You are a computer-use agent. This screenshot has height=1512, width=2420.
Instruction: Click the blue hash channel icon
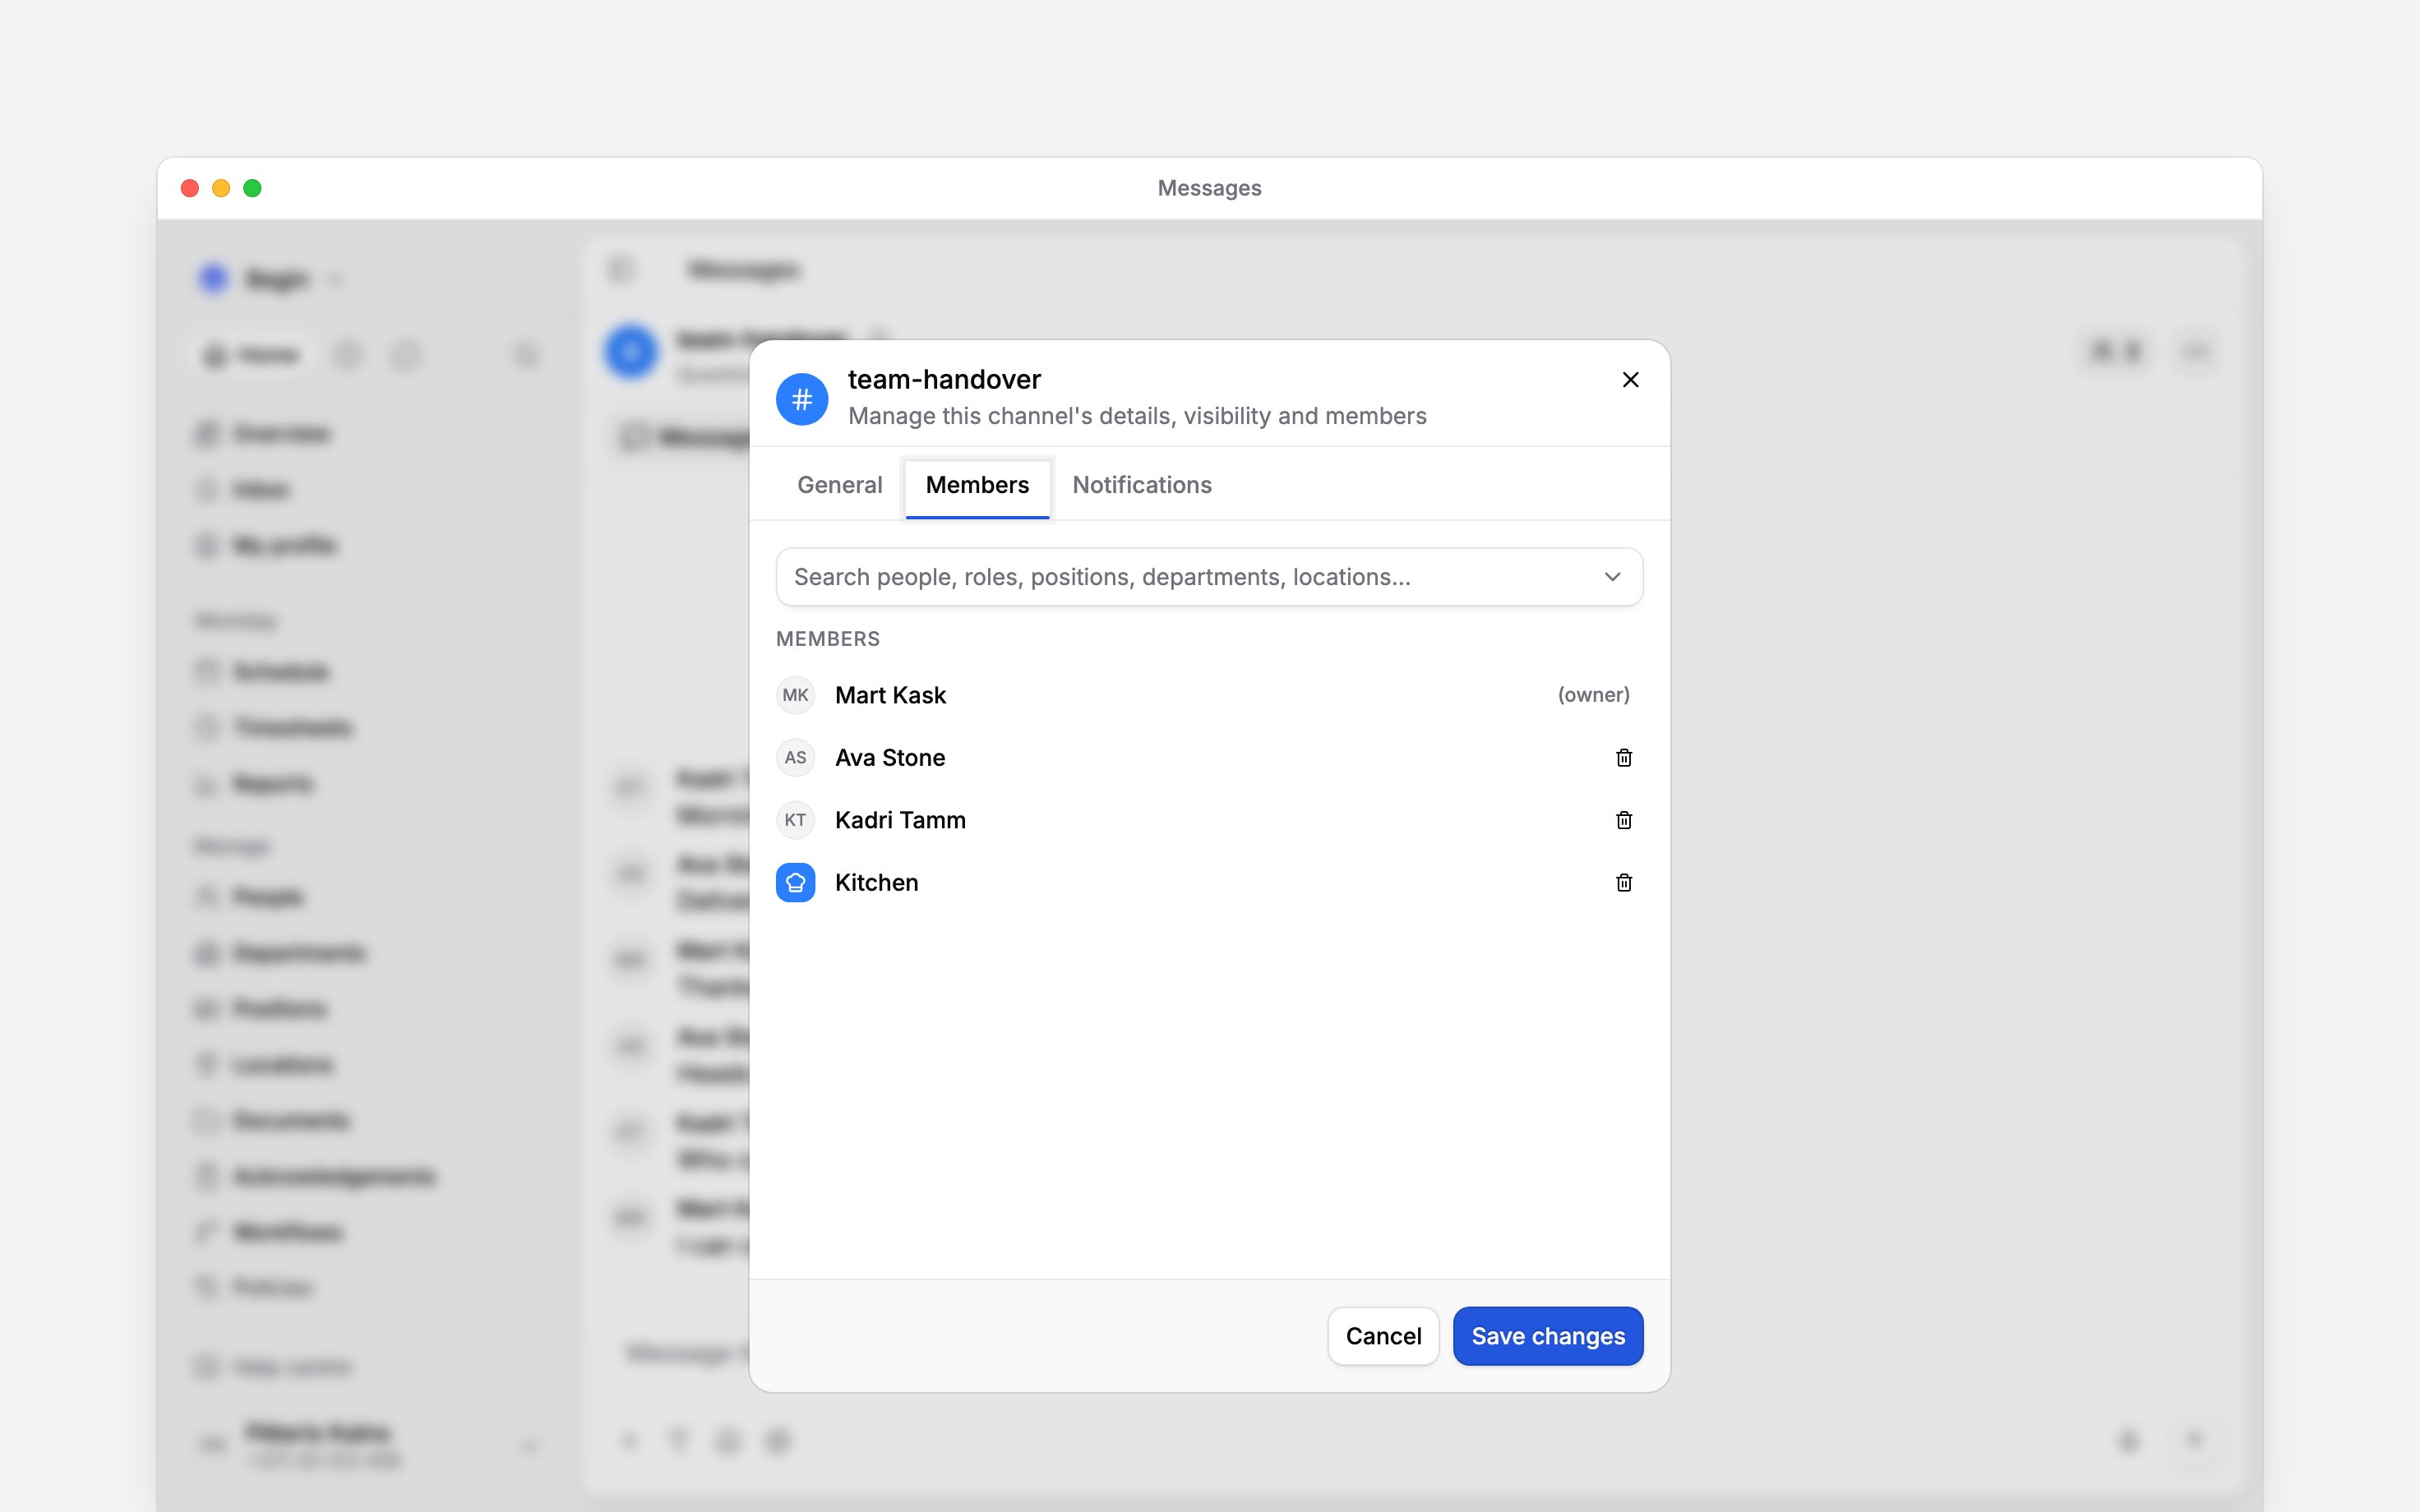(x=802, y=399)
